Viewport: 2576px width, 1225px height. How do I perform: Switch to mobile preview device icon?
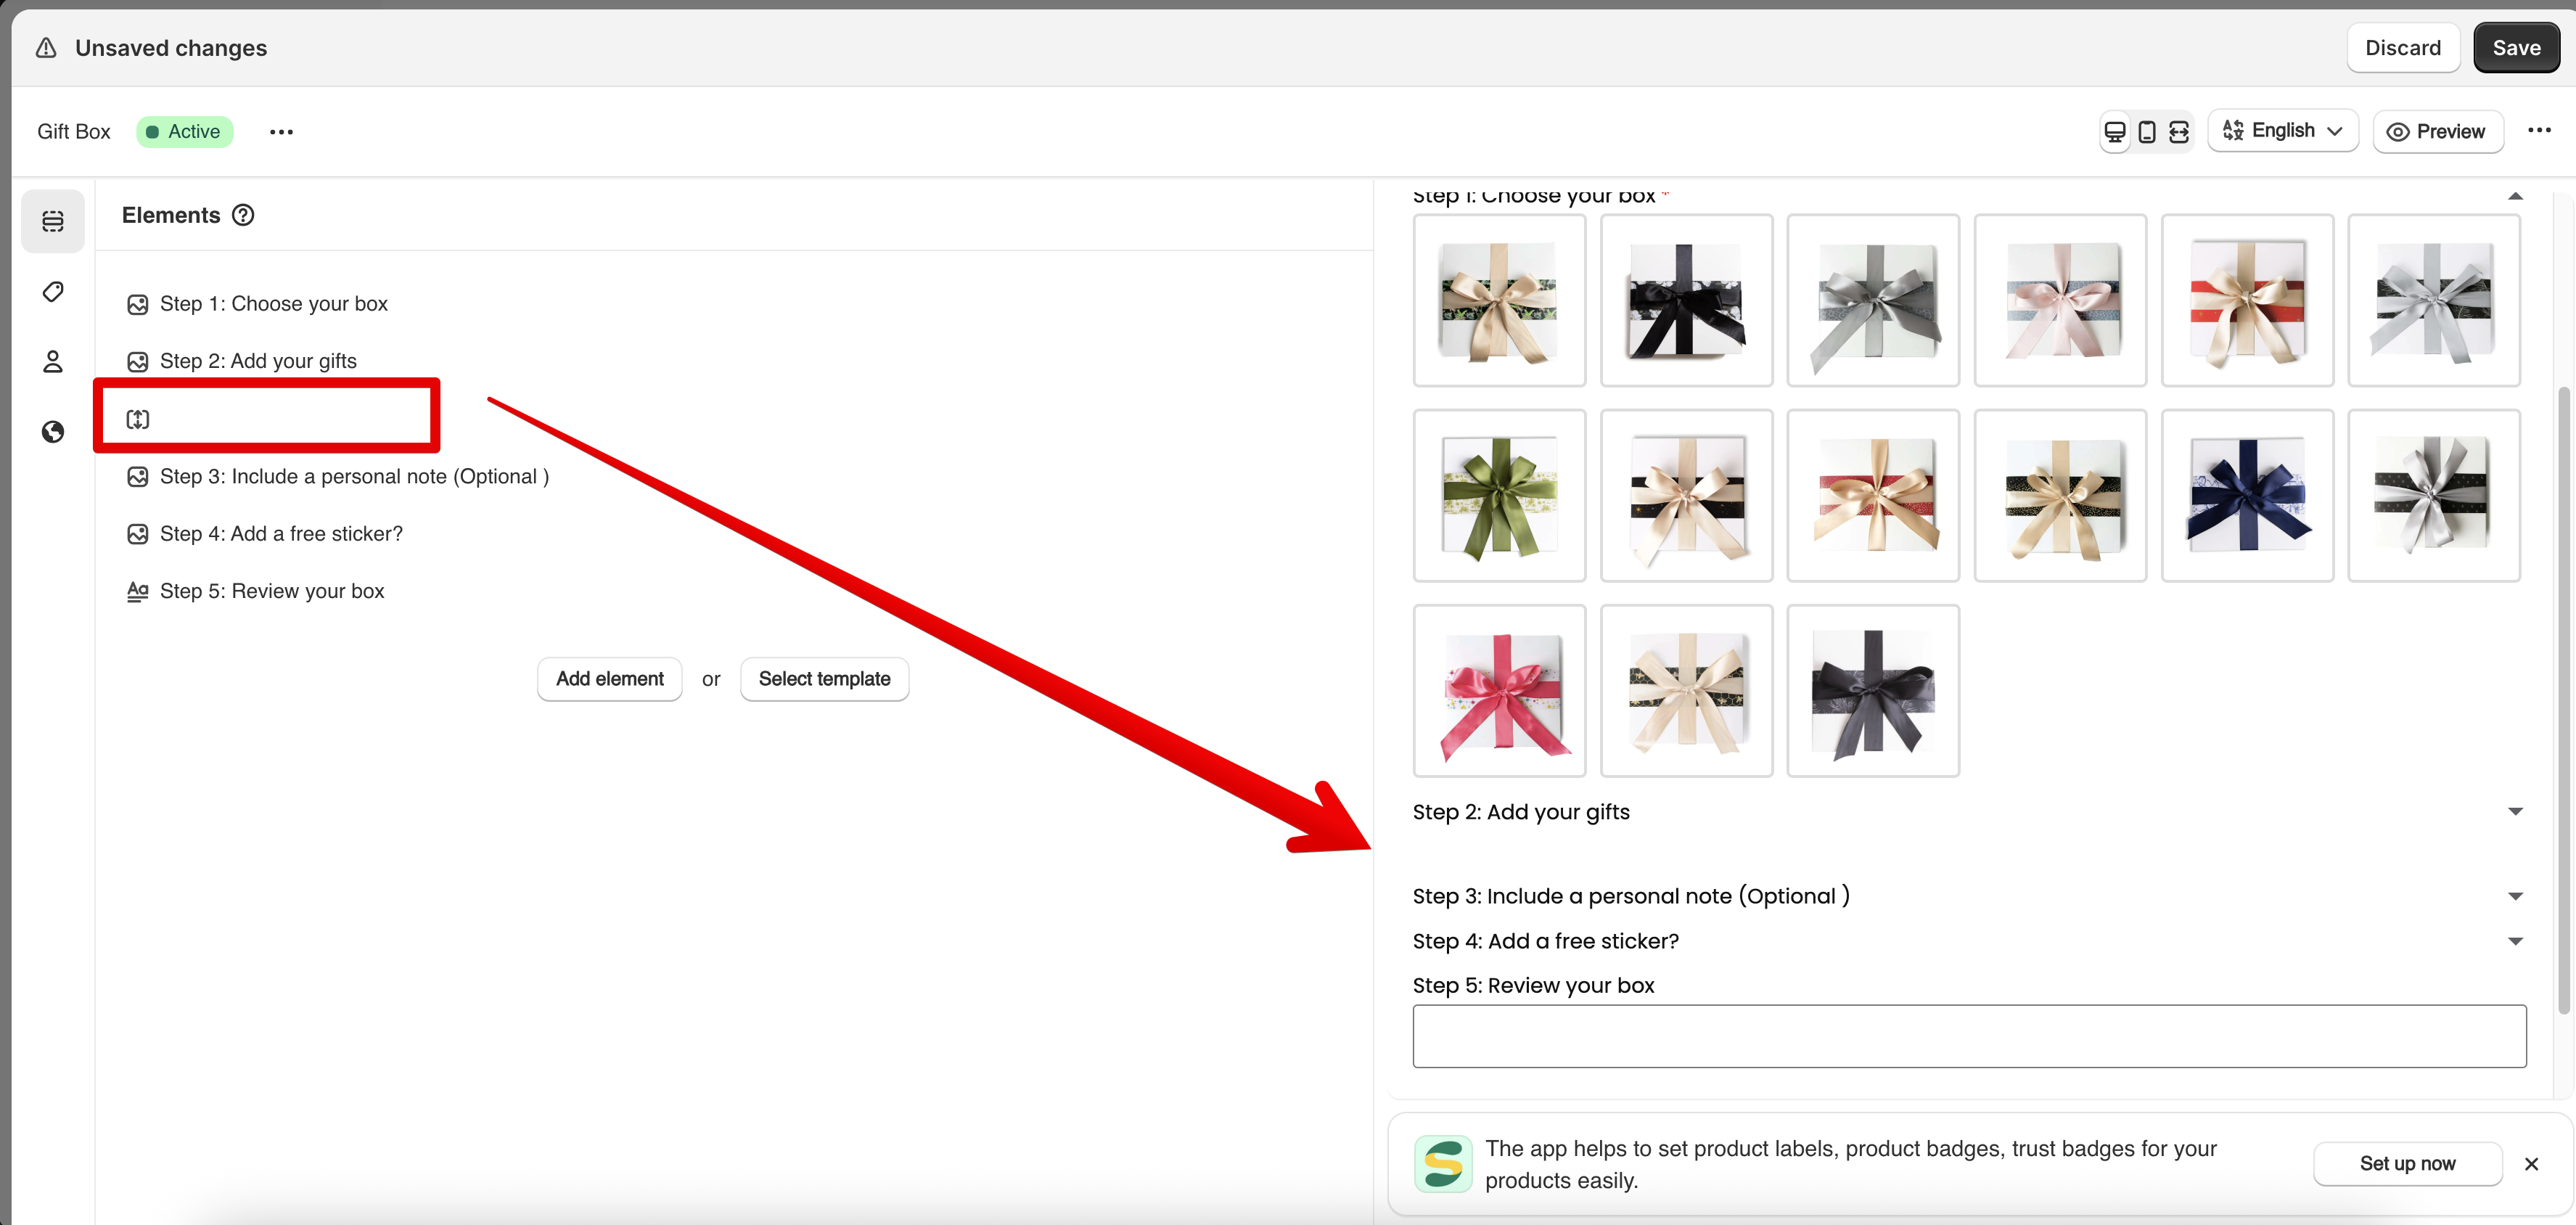[x=2146, y=132]
